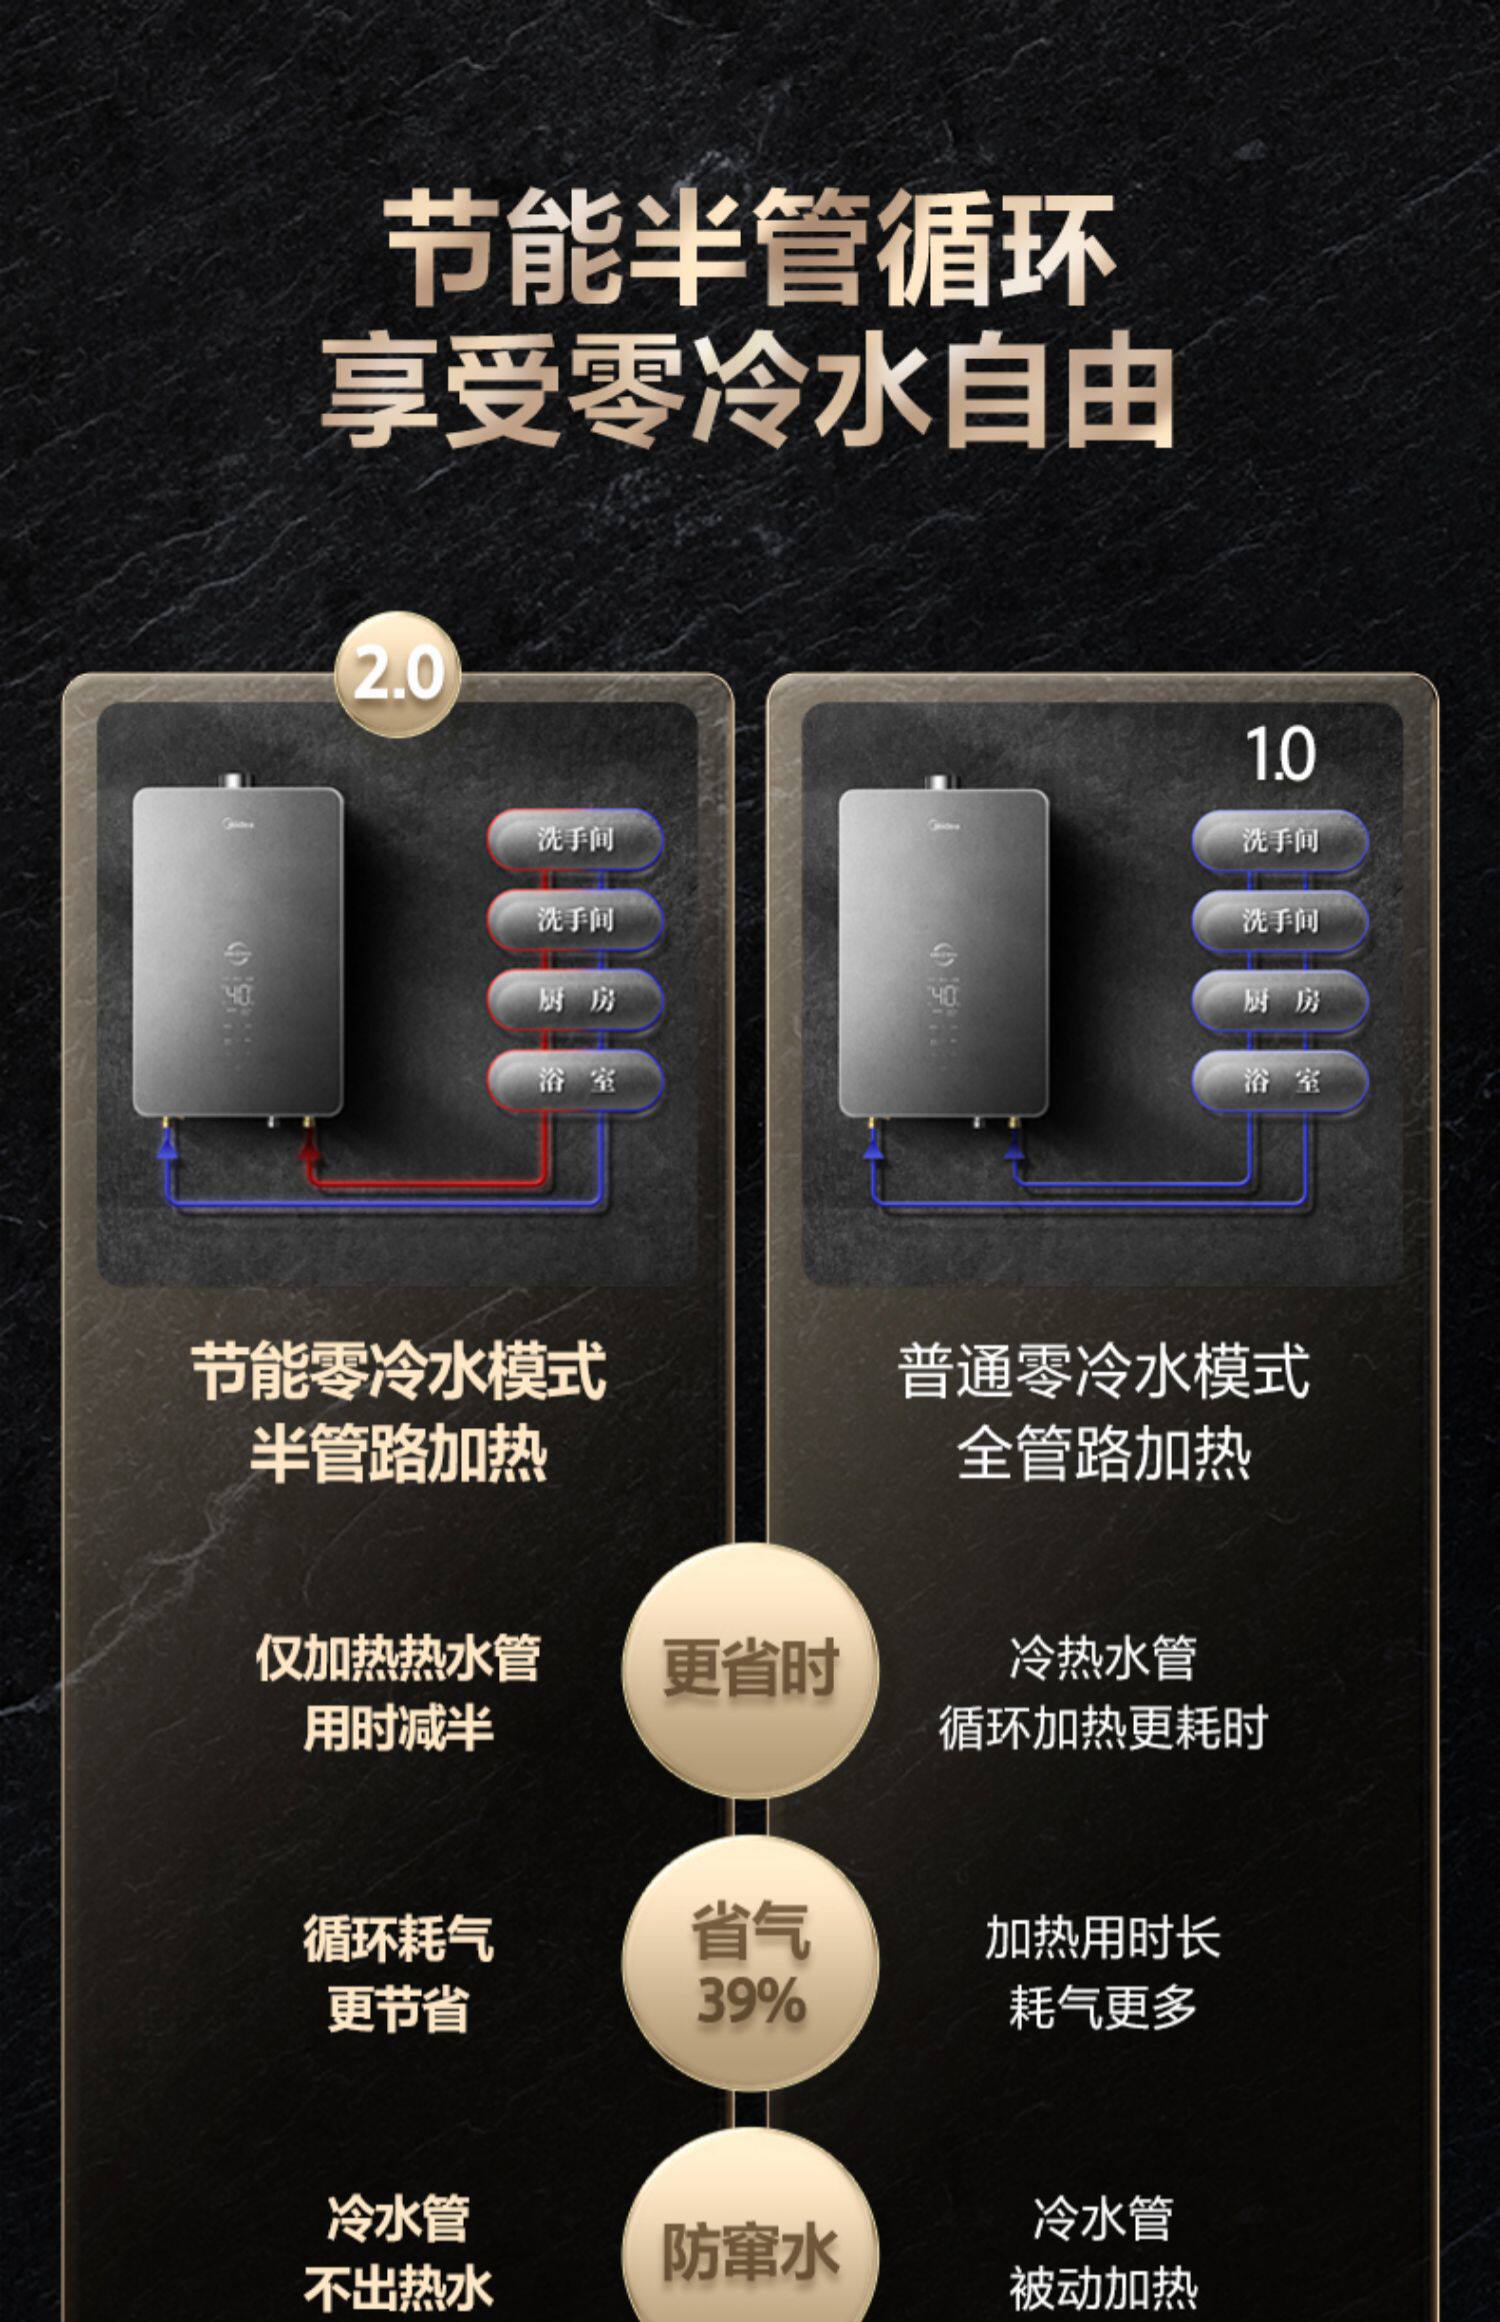1500x2322 pixels.
Task: Select the left water heater image
Action: pyautogui.click(x=238, y=948)
